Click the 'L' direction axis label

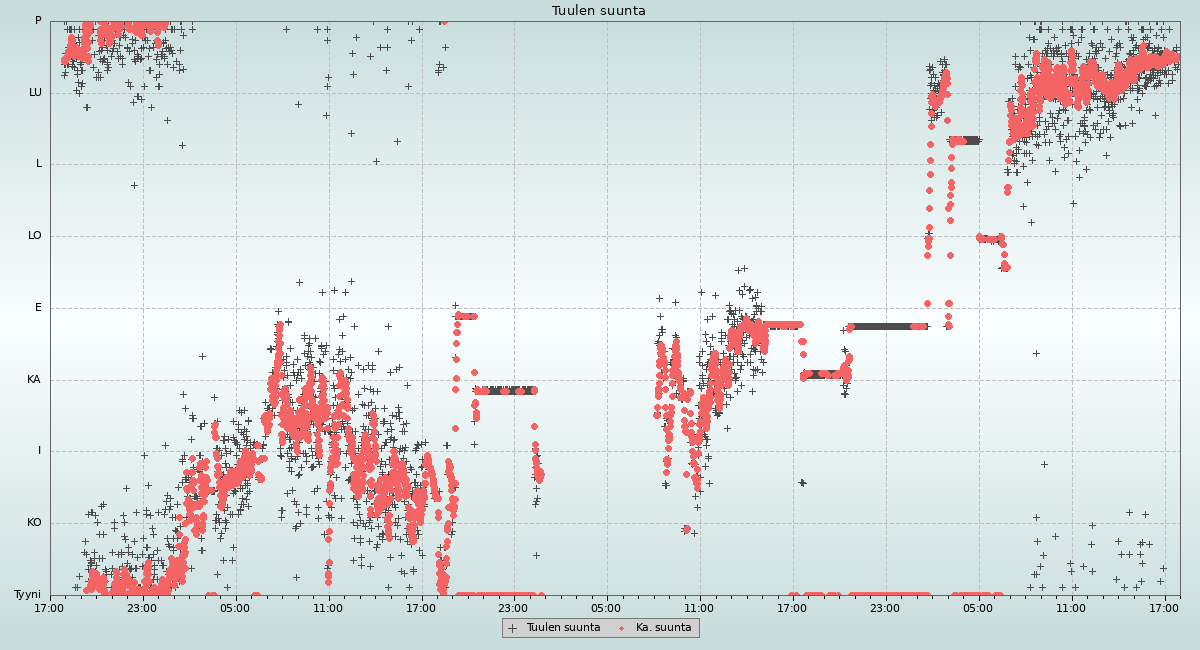coord(39,164)
